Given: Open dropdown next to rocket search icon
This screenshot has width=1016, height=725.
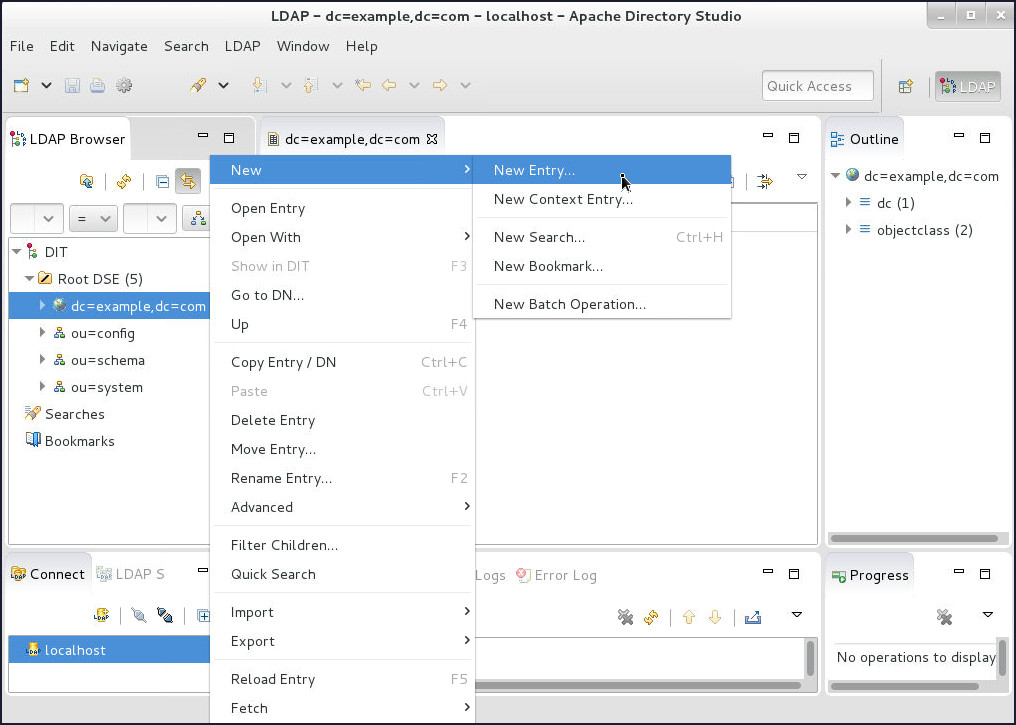Looking at the screenshot, I should (223, 86).
